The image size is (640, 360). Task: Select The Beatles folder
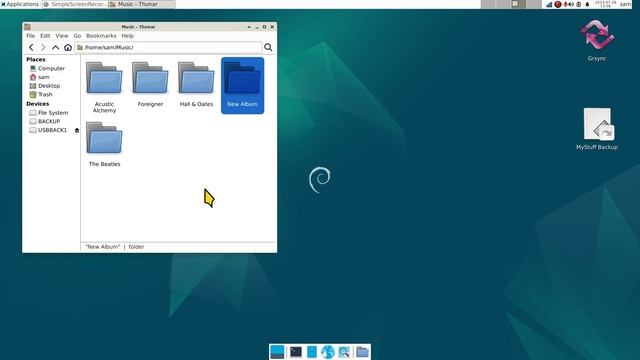click(x=104, y=144)
